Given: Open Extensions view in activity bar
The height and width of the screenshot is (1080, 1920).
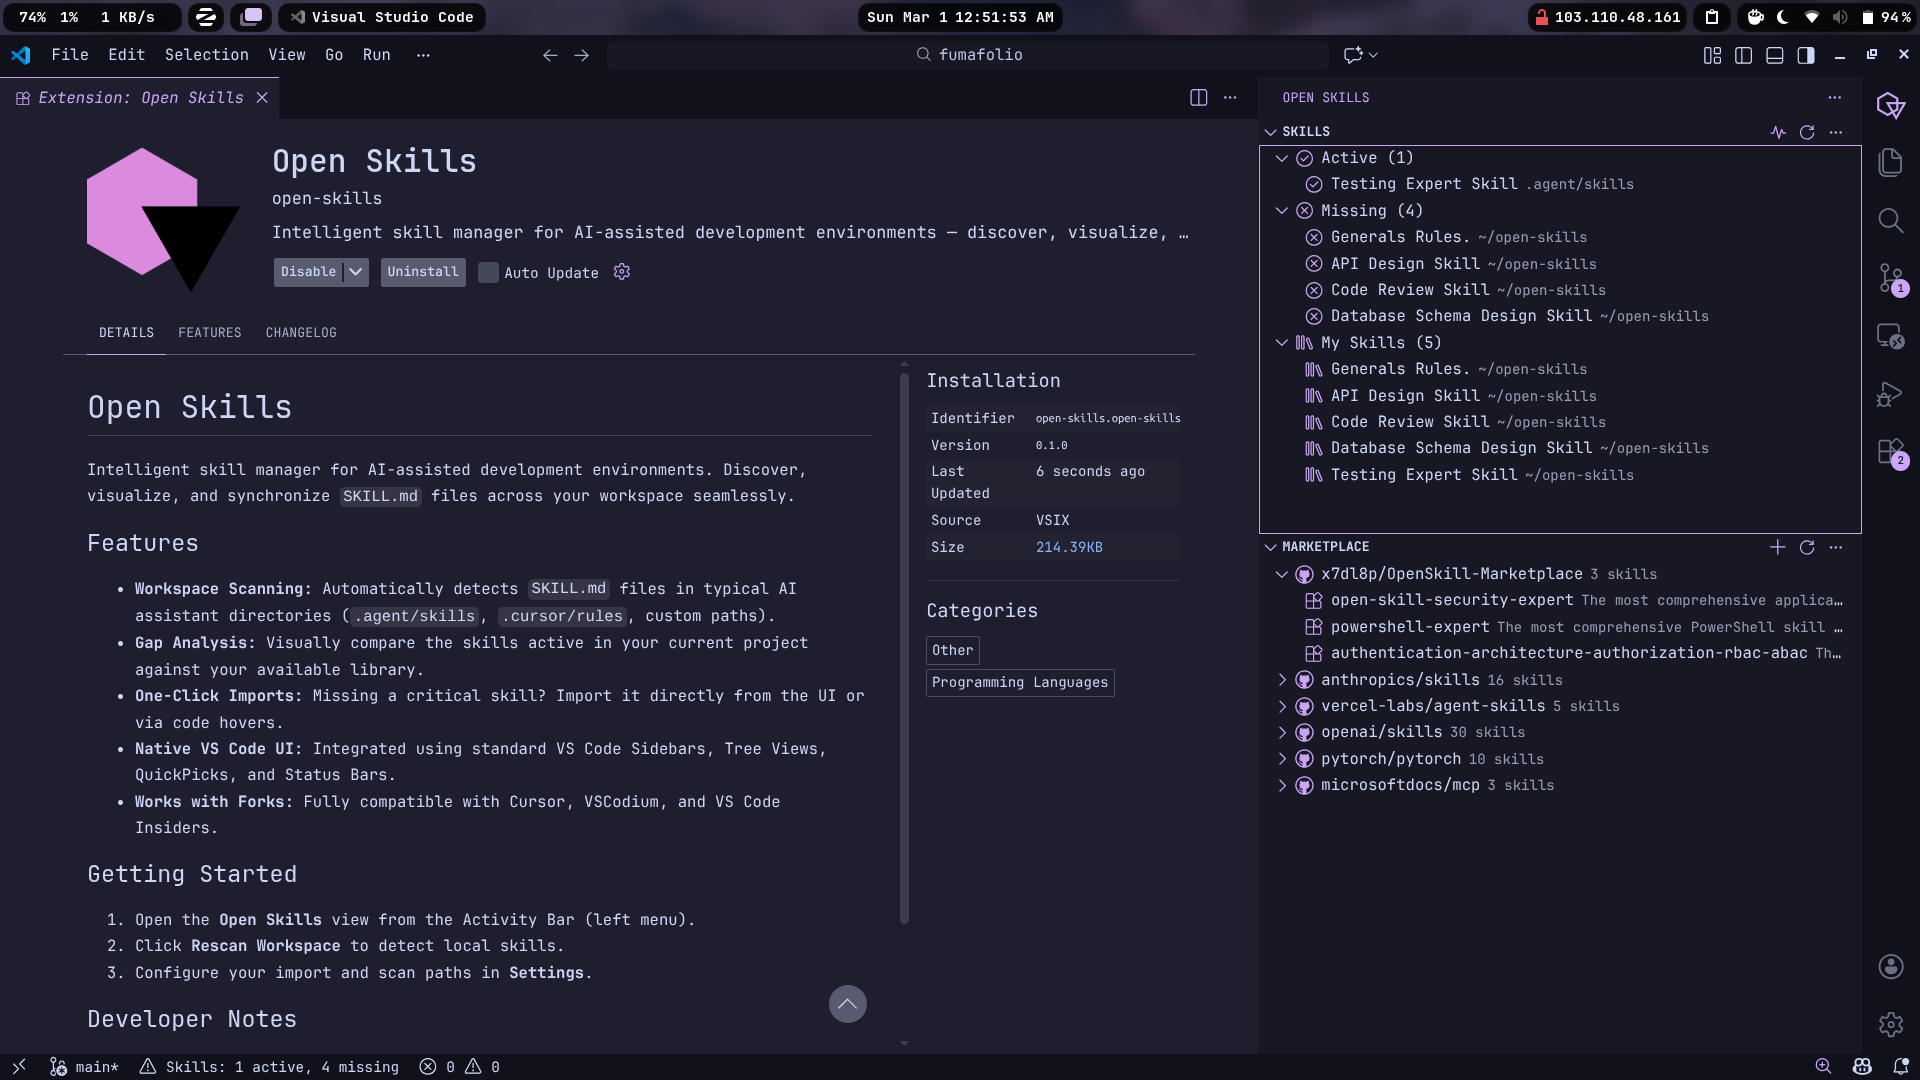Looking at the screenshot, I should tap(1890, 452).
